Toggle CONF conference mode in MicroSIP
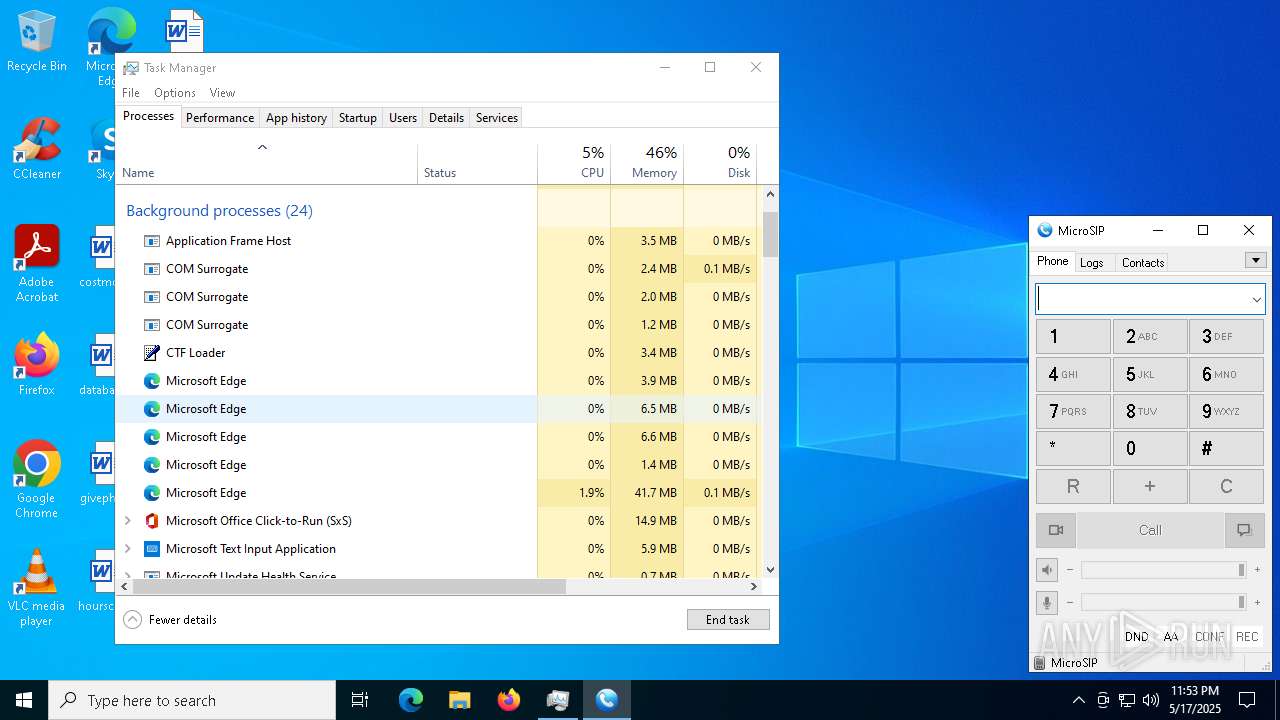 pyautogui.click(x=1209, y=637)
